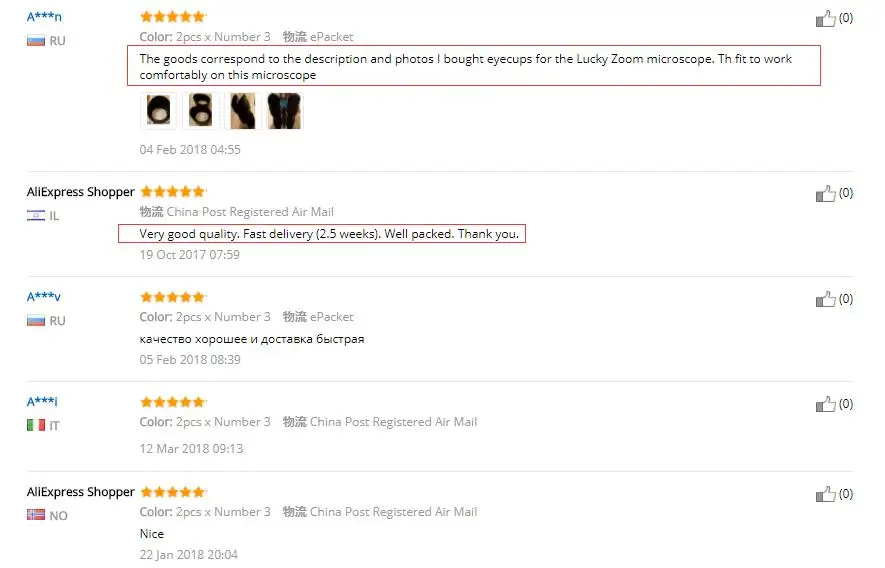Open the profile of reviewer A***i
The width and height of the screenshot is (885, 568).
(x=42, y=402)
